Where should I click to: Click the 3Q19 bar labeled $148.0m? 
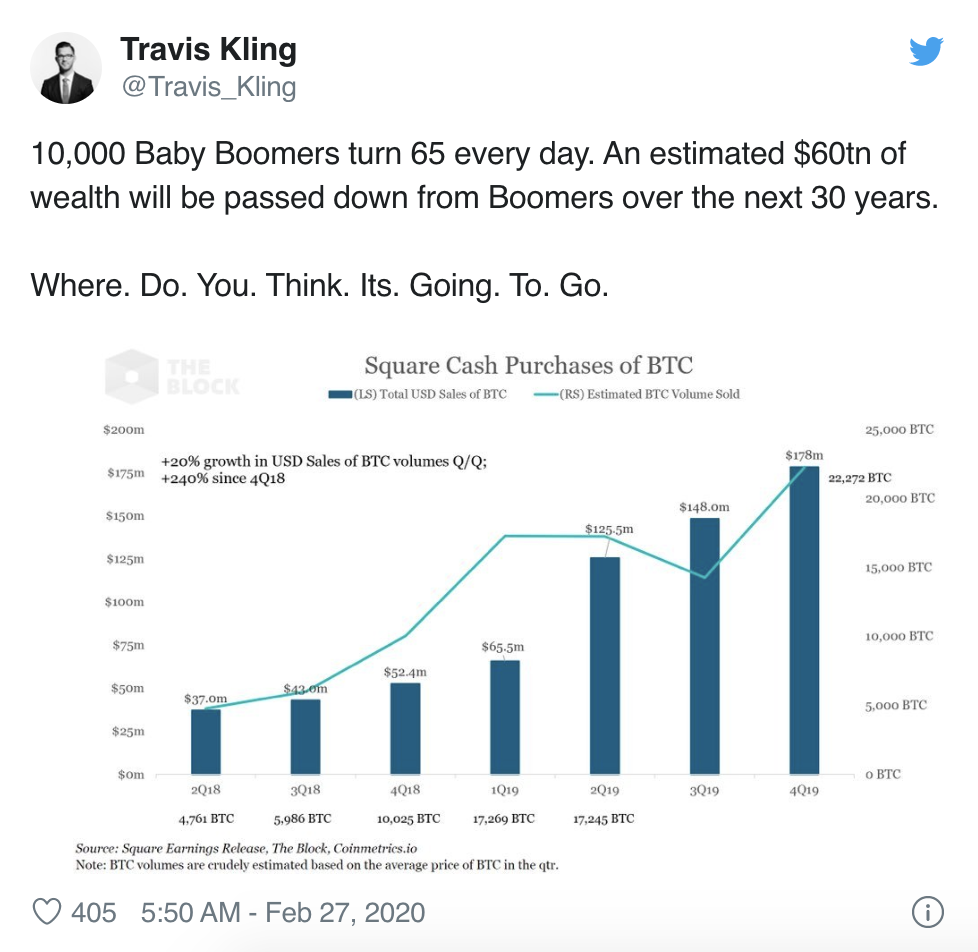[704, 646]
